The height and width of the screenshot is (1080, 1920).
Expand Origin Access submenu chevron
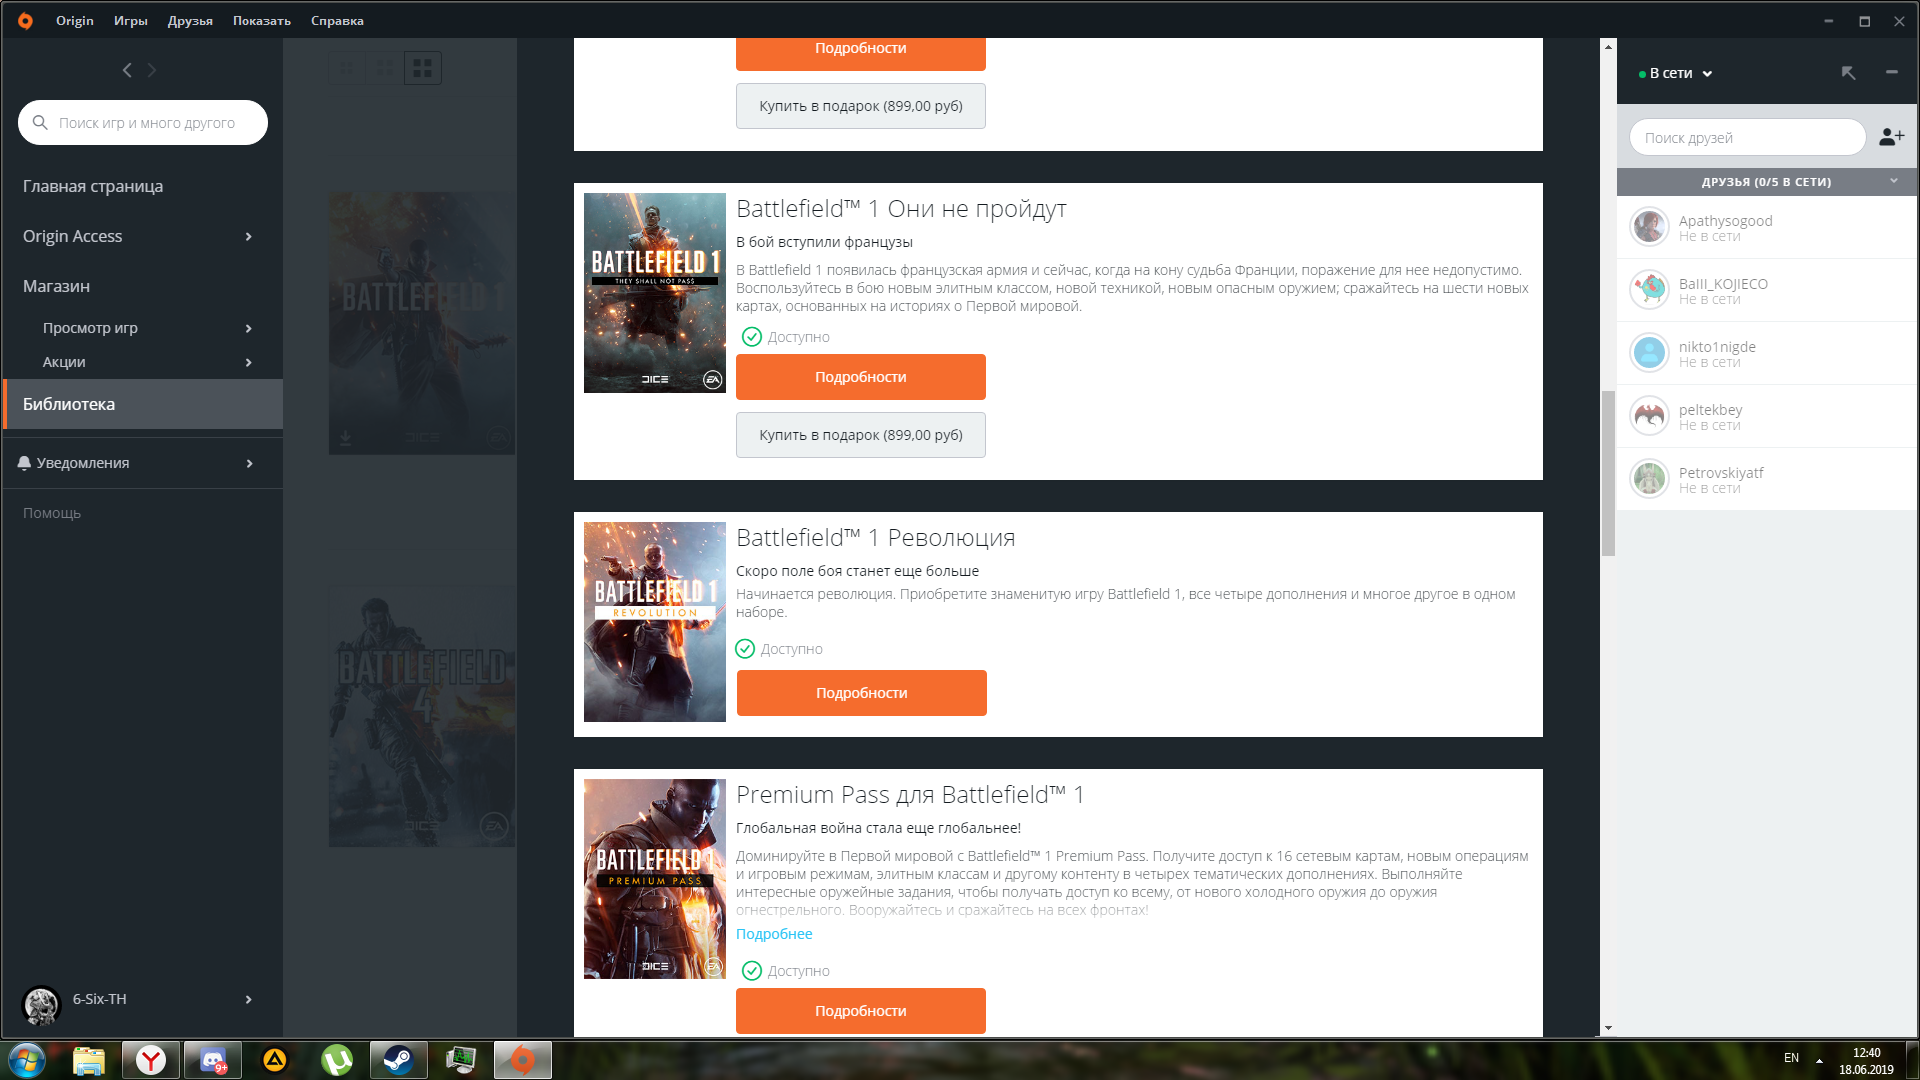click(x=249, y=237)
